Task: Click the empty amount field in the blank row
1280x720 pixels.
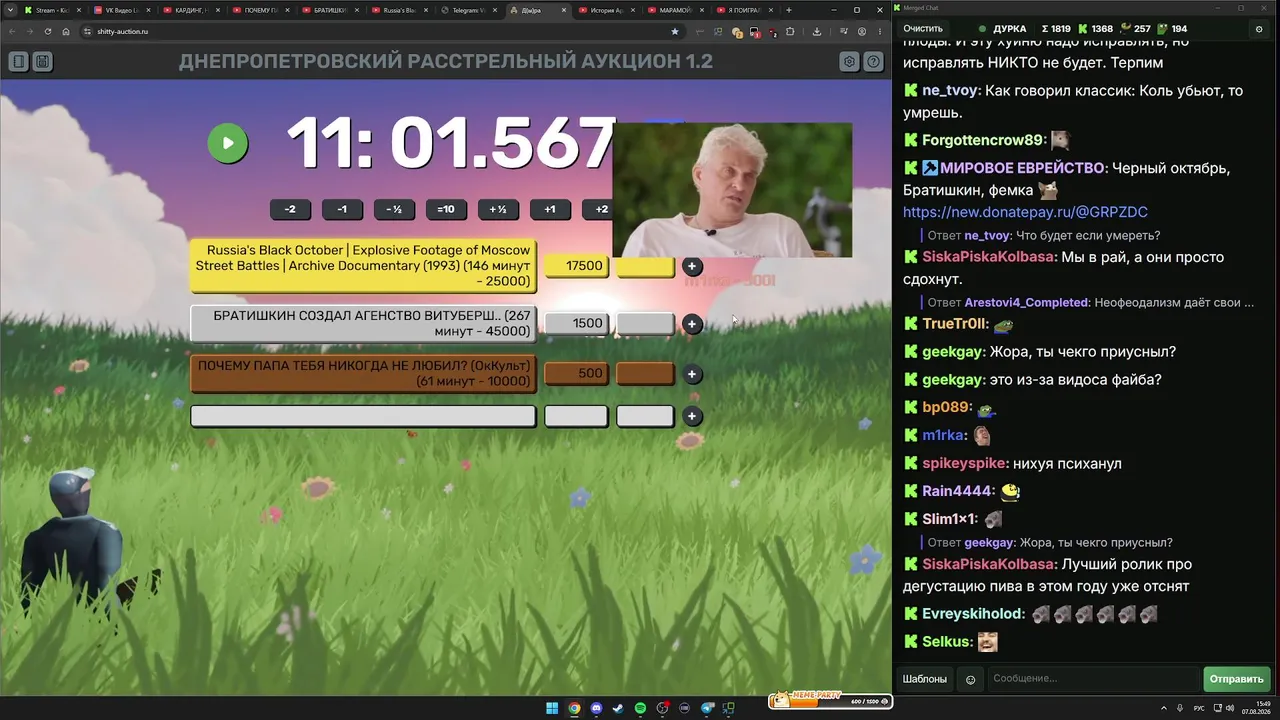Action: coord(576,416)
